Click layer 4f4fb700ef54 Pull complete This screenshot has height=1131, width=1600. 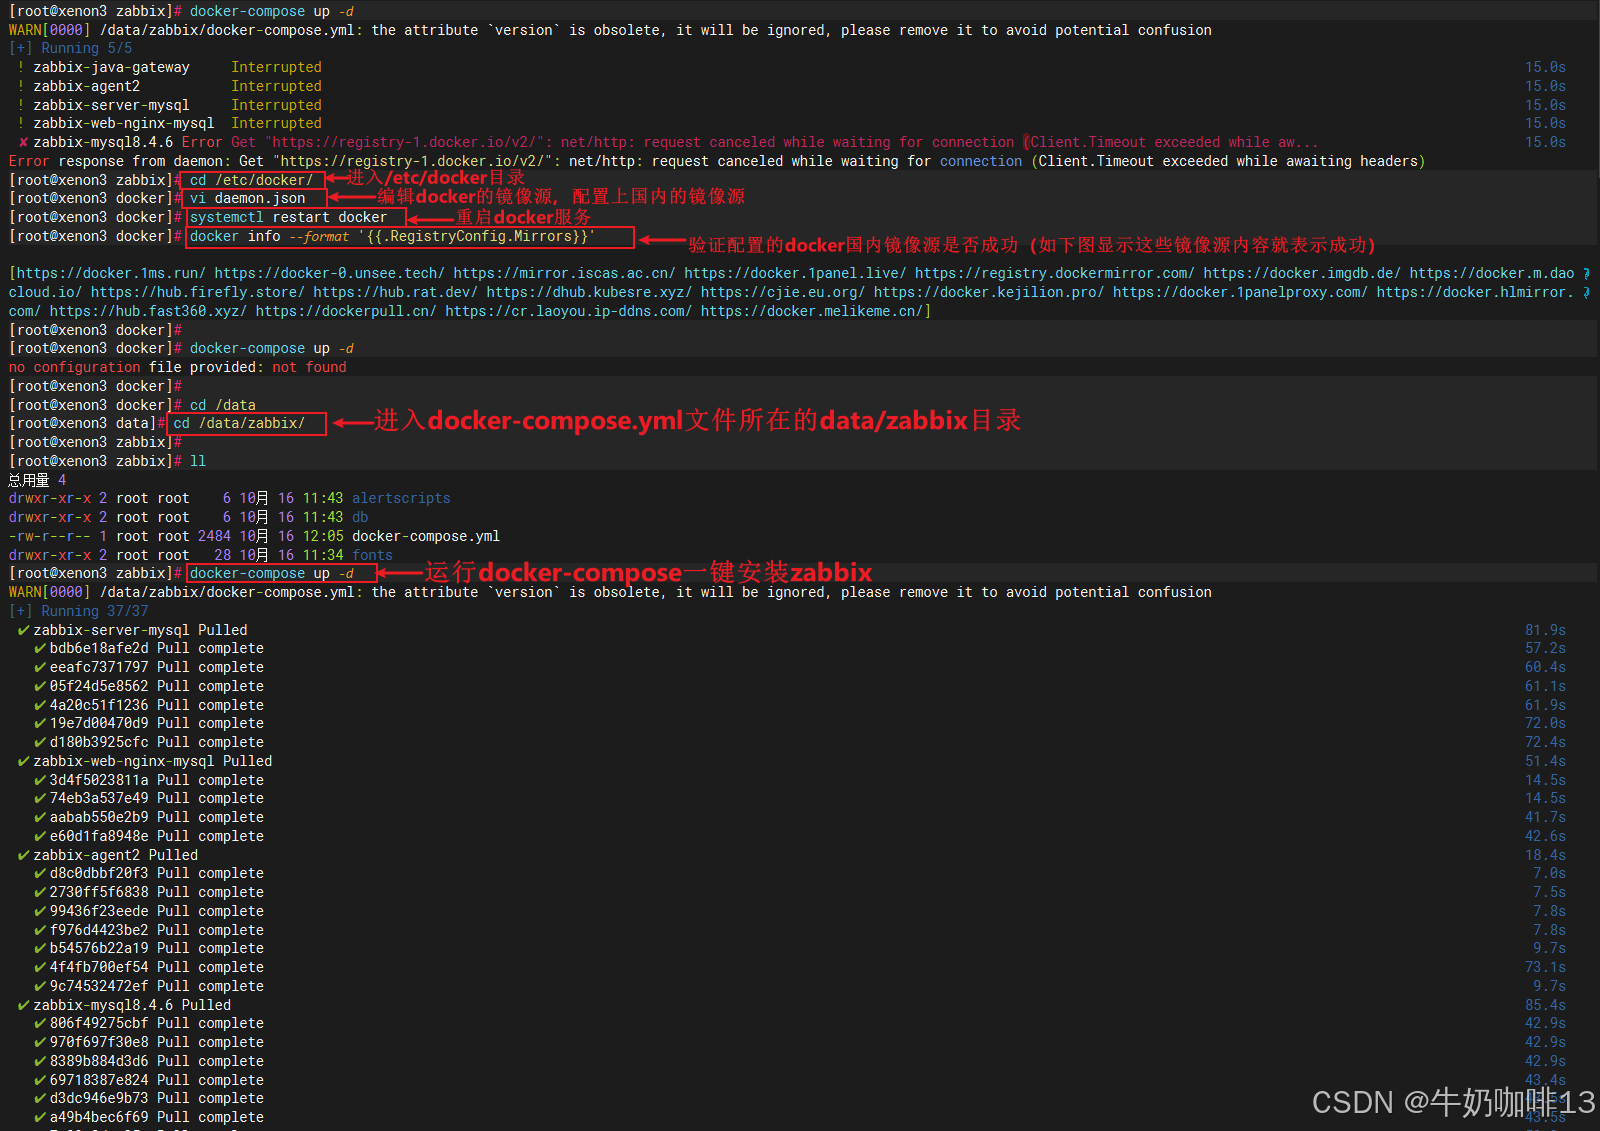click(x=149, y=967)
